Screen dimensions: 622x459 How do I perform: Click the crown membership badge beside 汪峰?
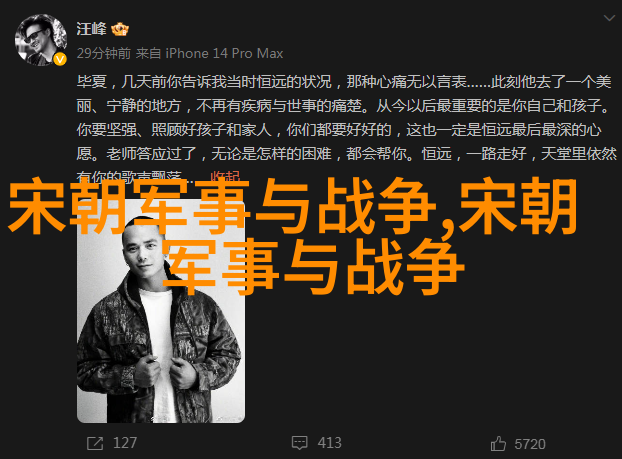(x=120, y=30)
